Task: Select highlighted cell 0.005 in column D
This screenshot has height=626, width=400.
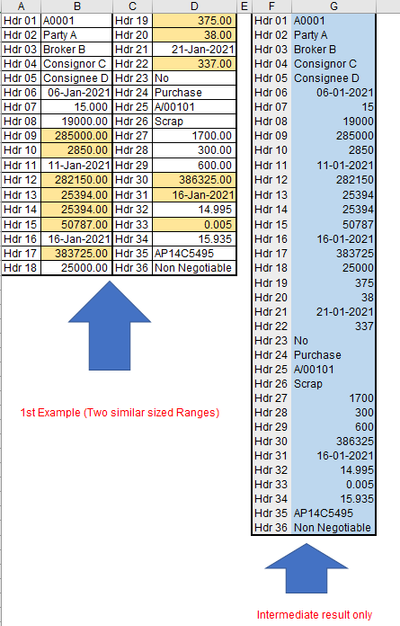Action: tap(194, 224)
